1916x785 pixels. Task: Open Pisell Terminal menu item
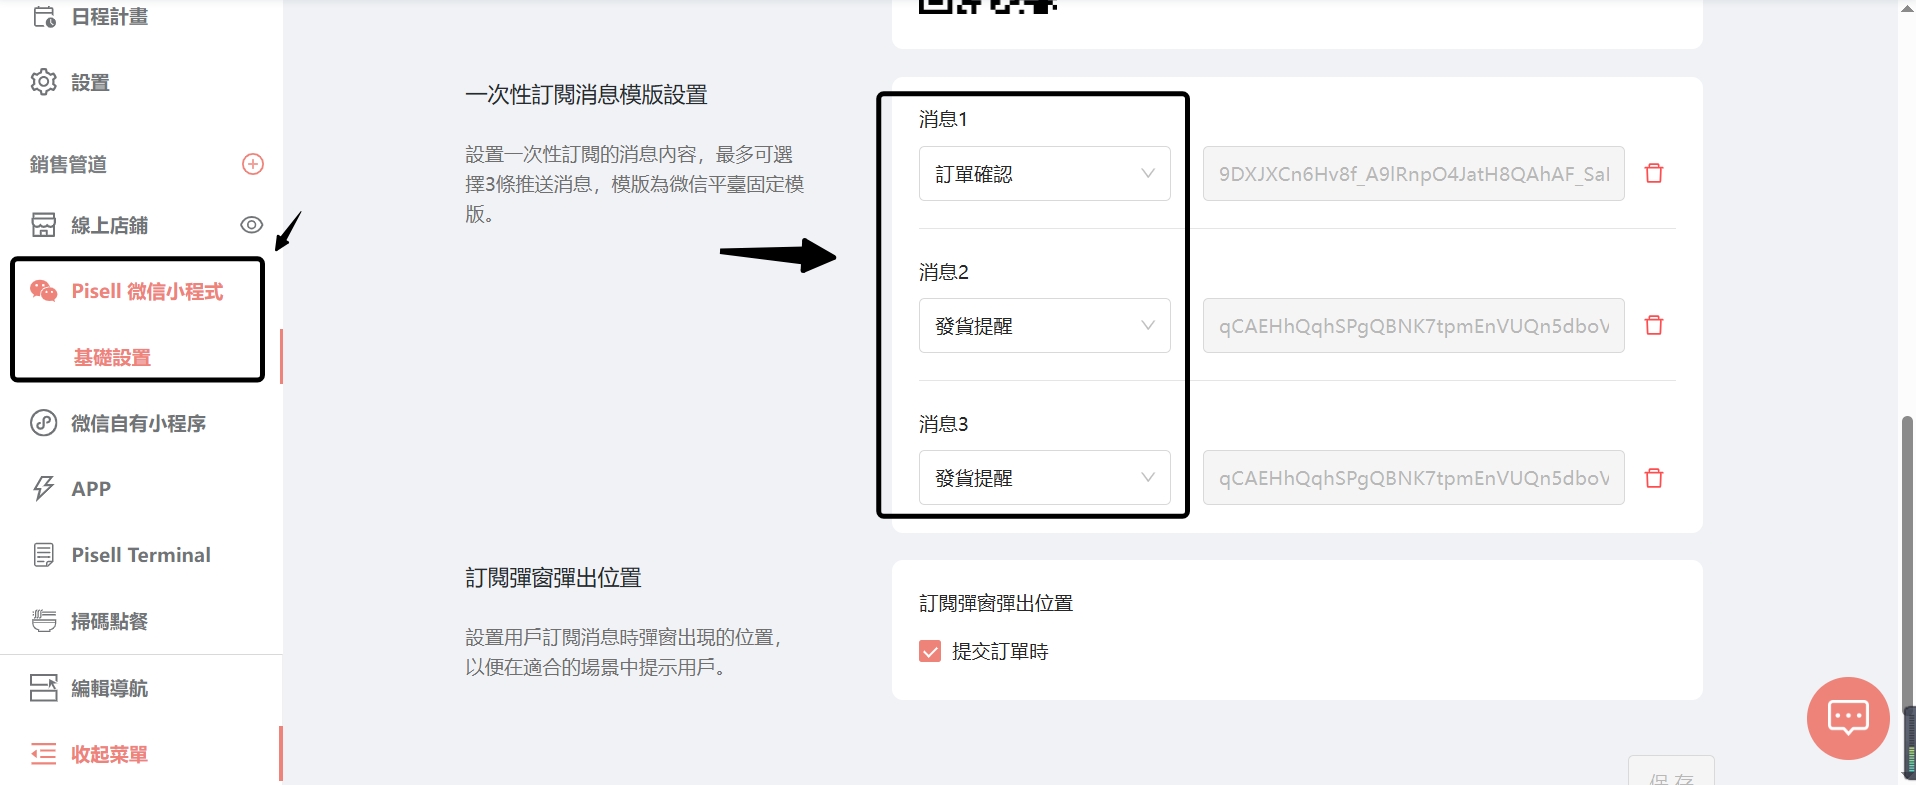point(140,555)
